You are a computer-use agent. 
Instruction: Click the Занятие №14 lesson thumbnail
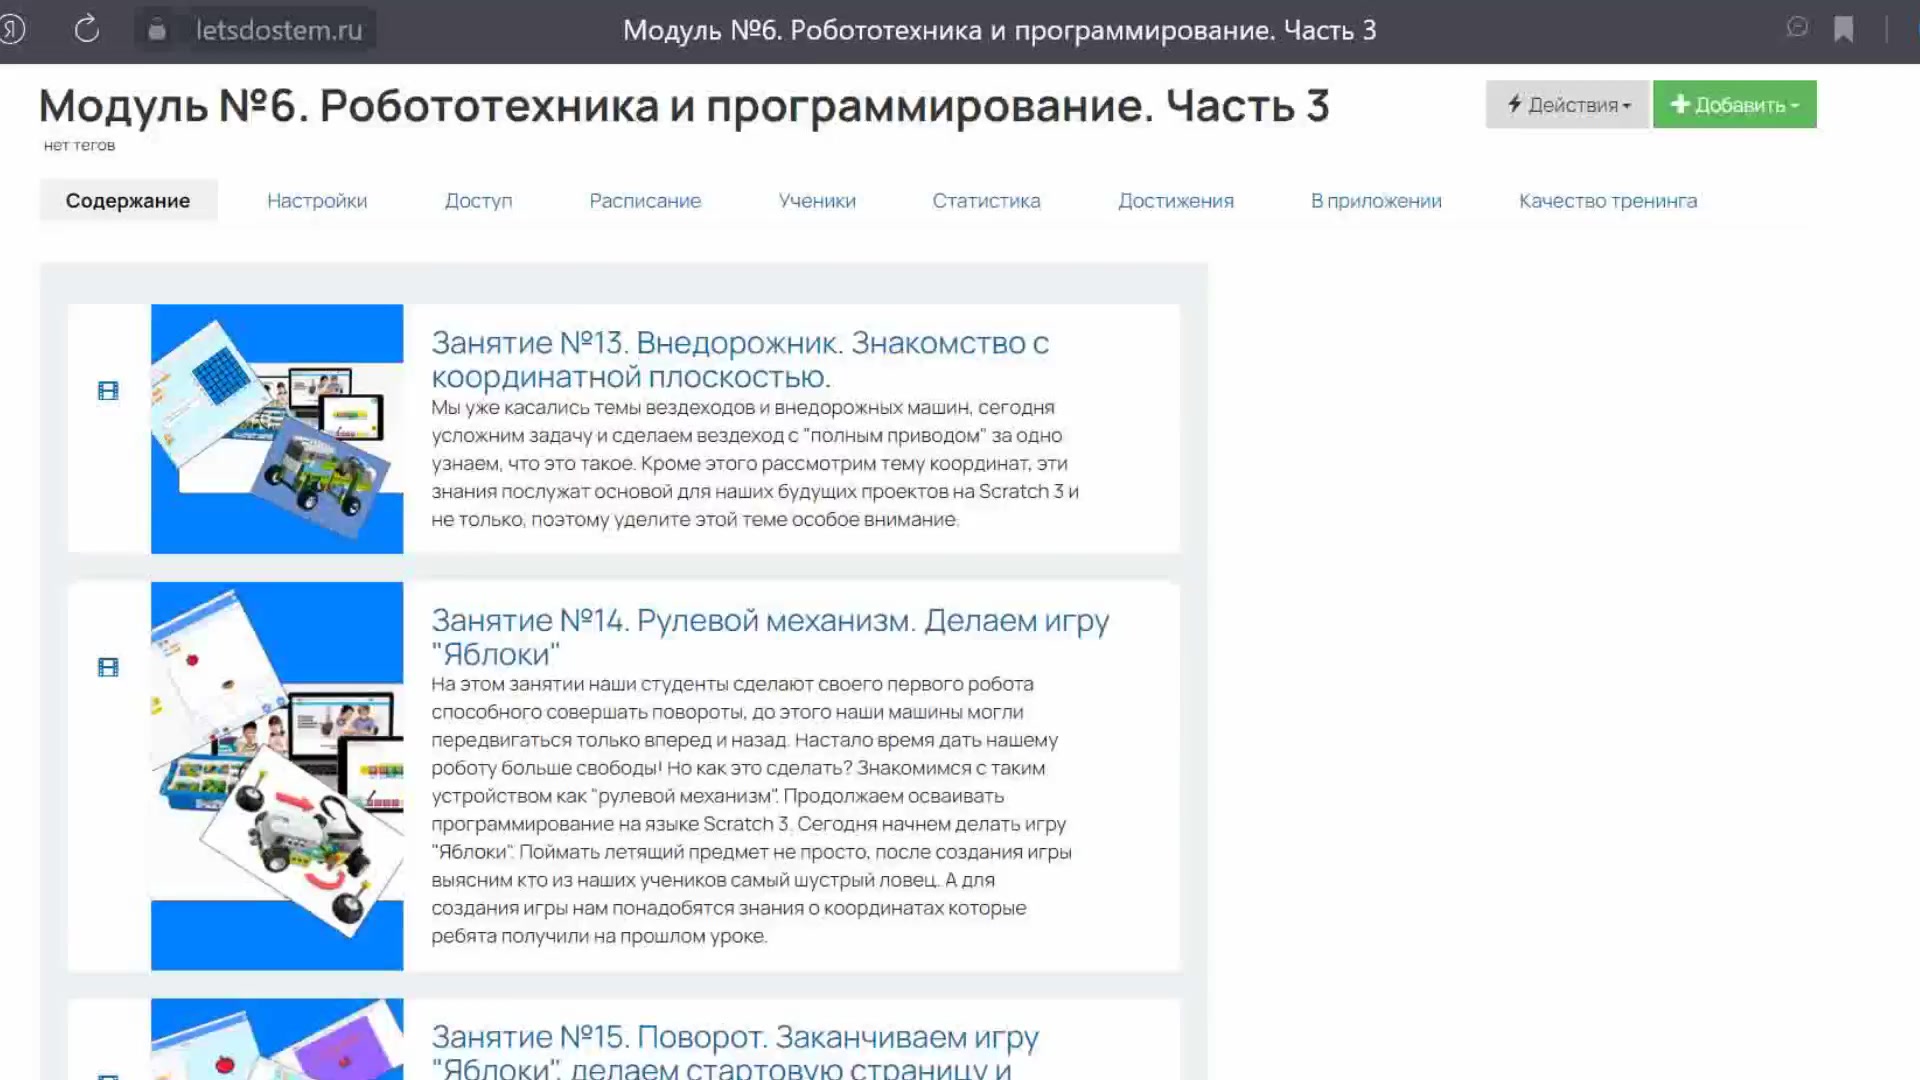(x=277, y=776)
